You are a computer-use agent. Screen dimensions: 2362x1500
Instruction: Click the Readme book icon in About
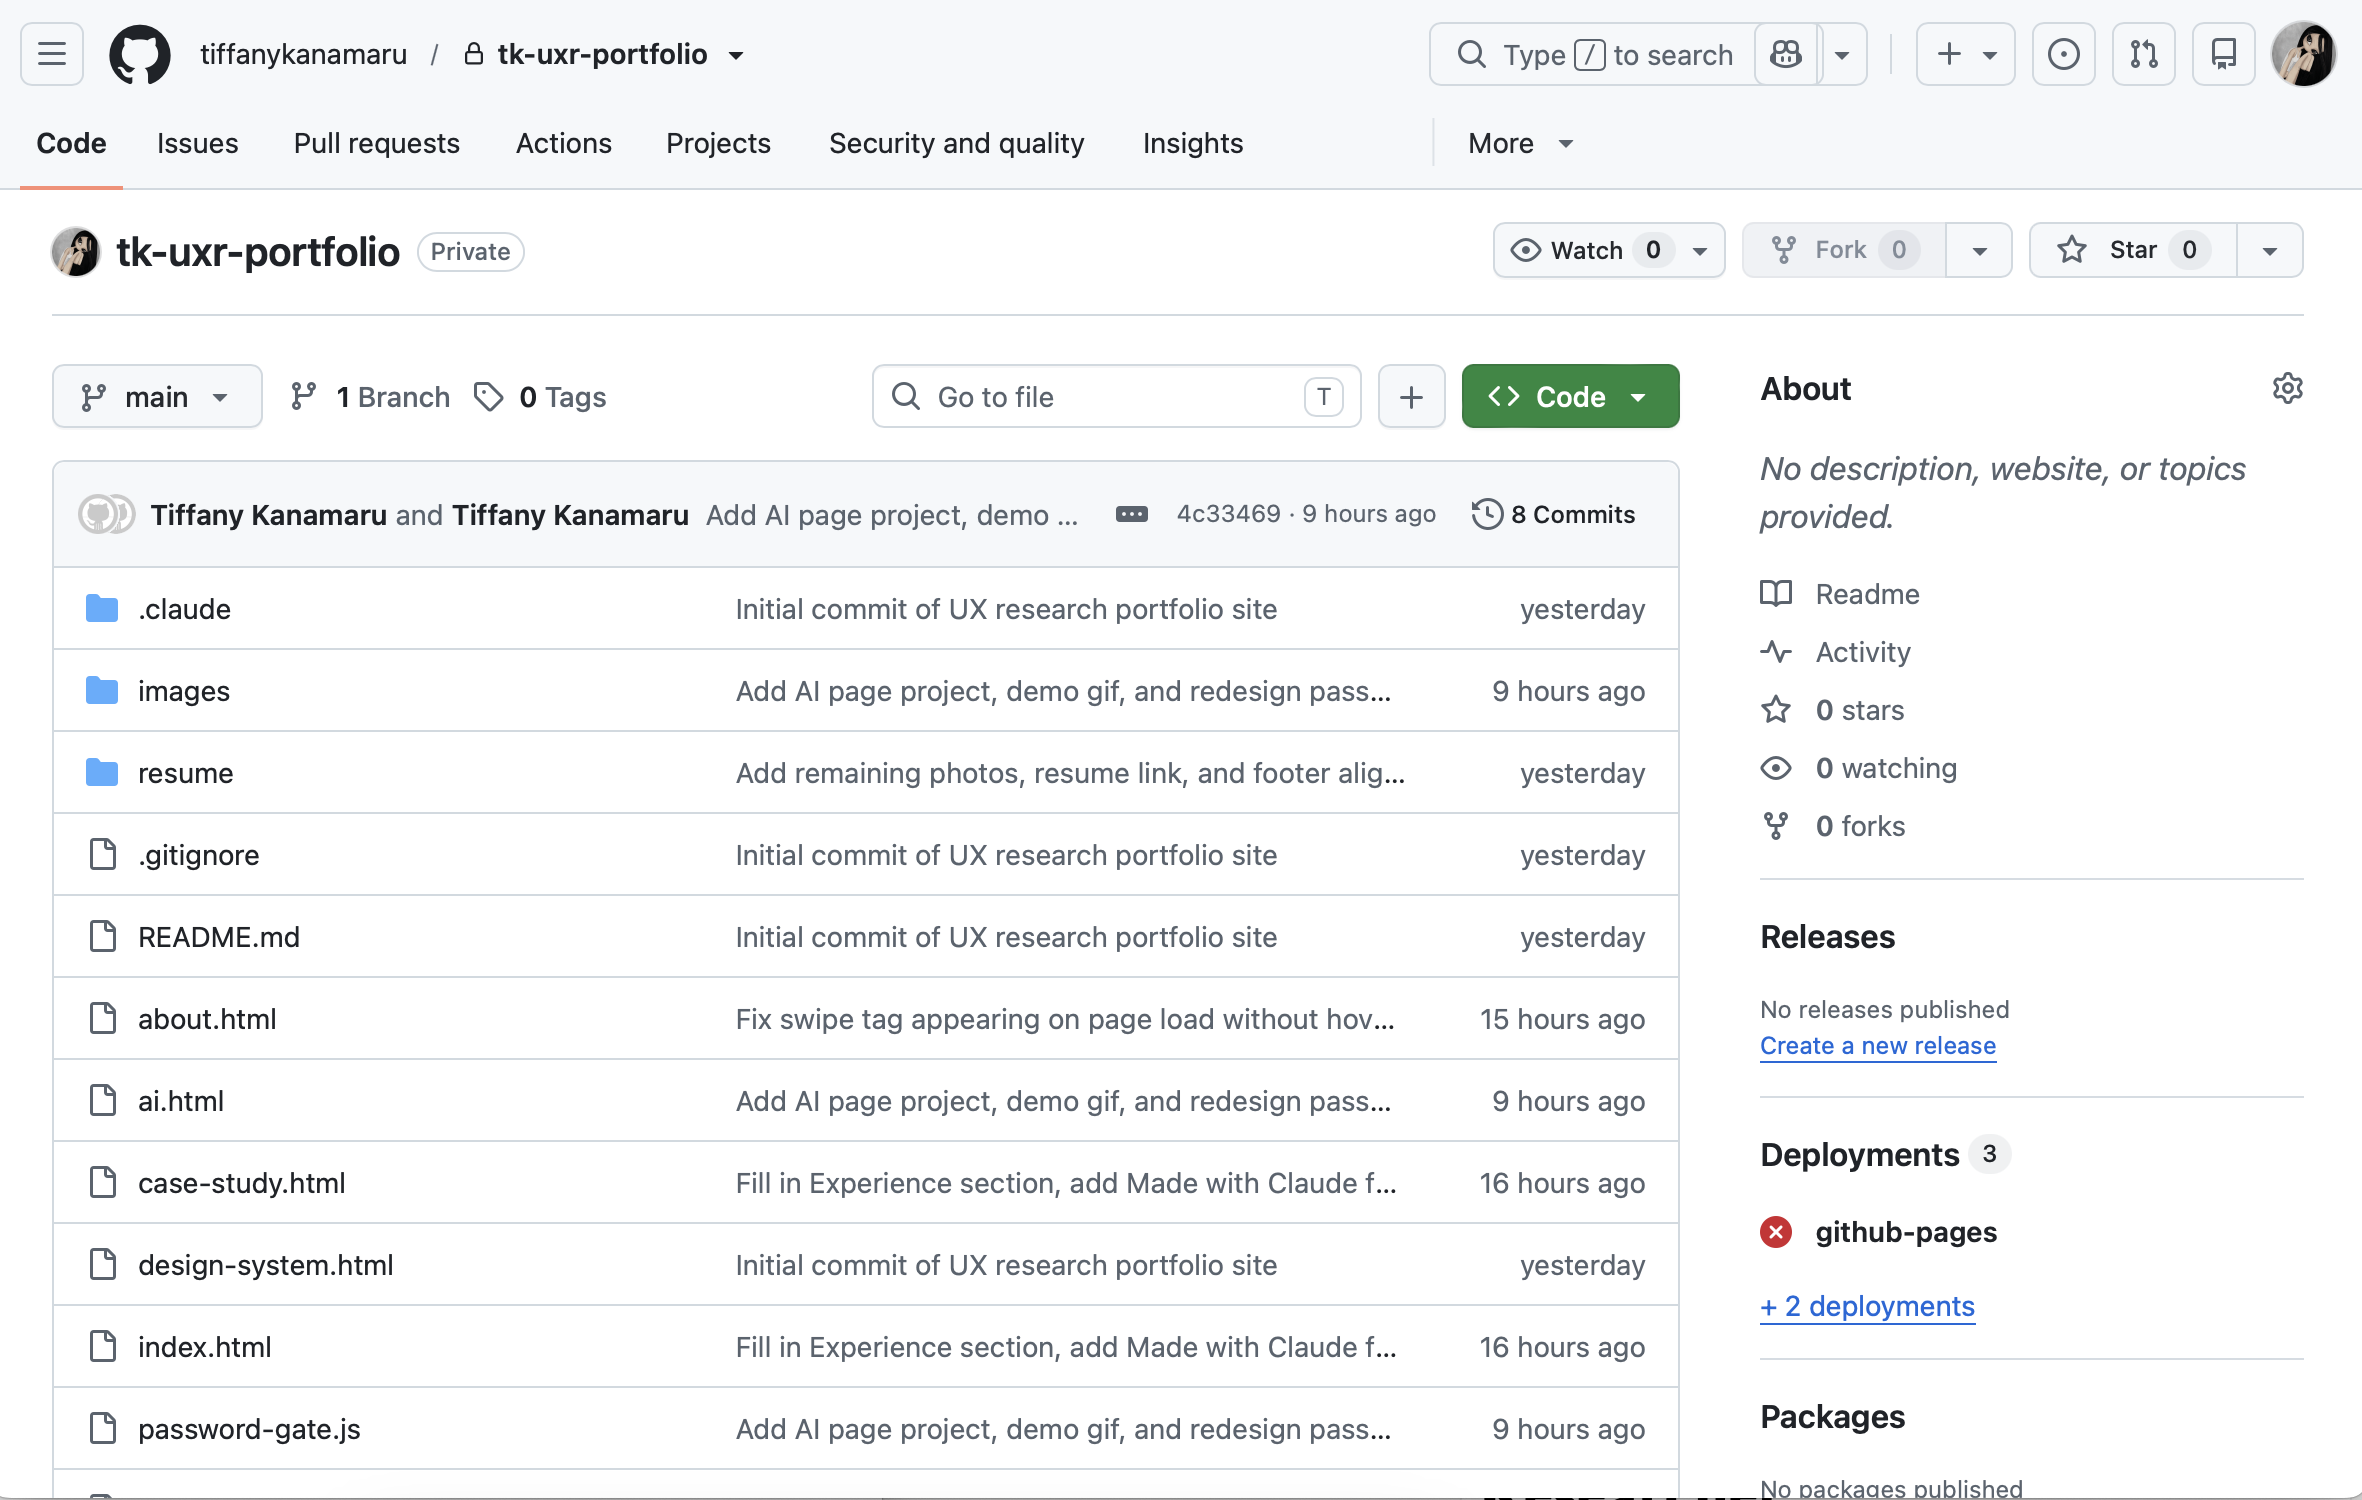pyautogui.click(x=1776, y=594)
